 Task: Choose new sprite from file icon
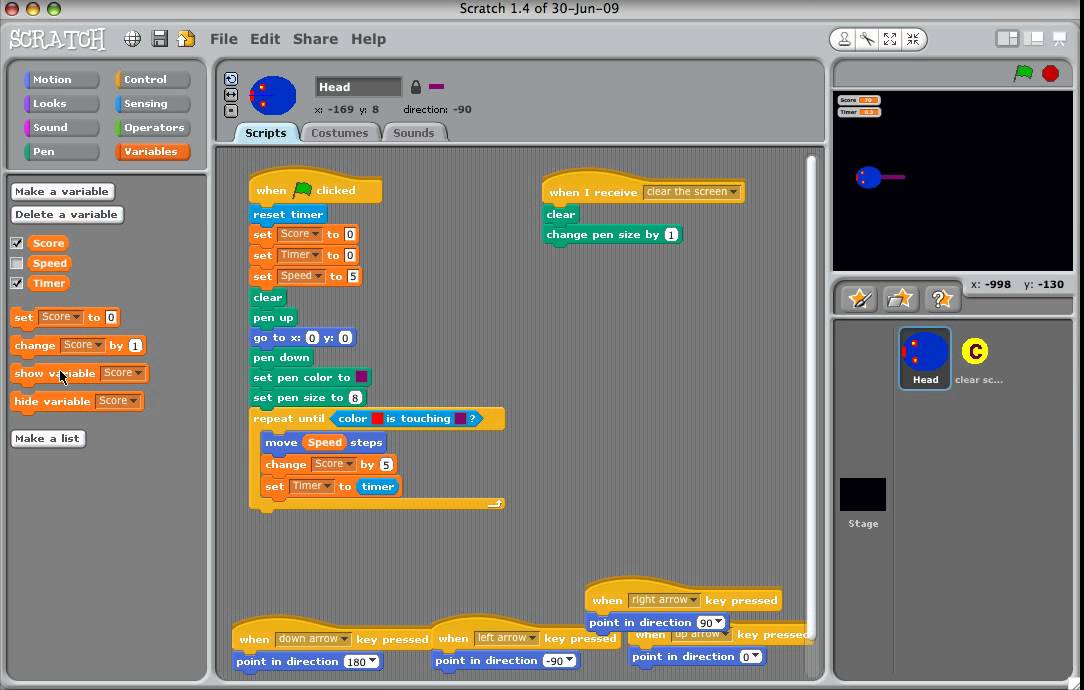pyautogui.click(x=899, y=299)
